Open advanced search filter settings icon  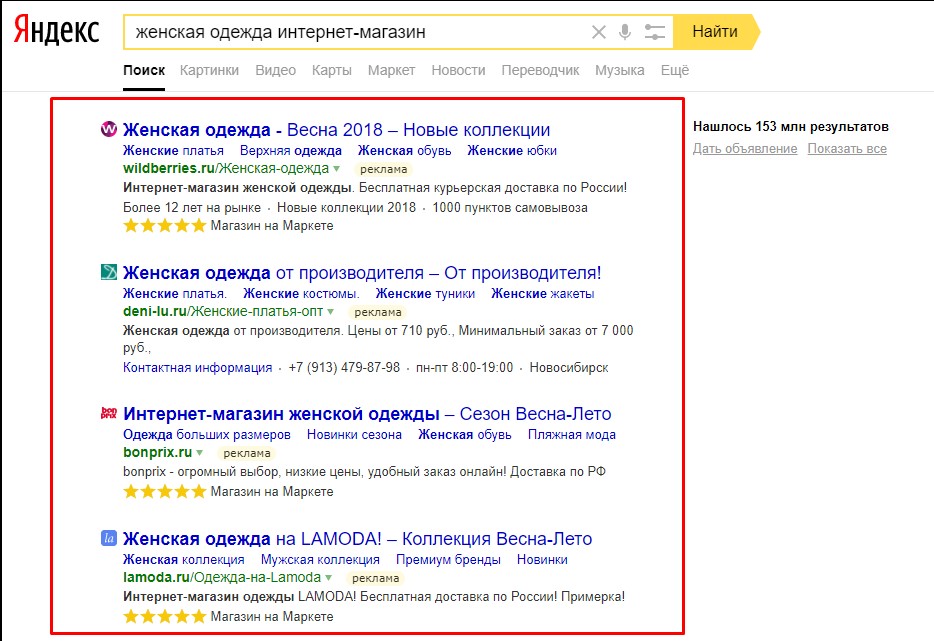tap(655, 32)
